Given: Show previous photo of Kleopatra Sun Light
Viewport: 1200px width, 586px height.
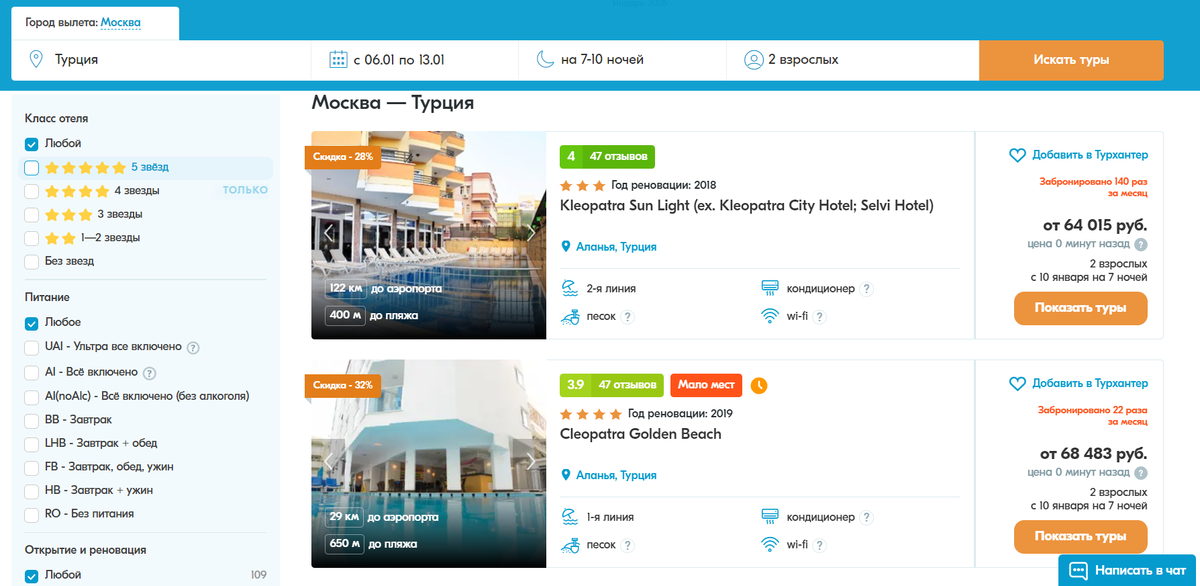Looking at the screenshot, I should coord(327,232).
